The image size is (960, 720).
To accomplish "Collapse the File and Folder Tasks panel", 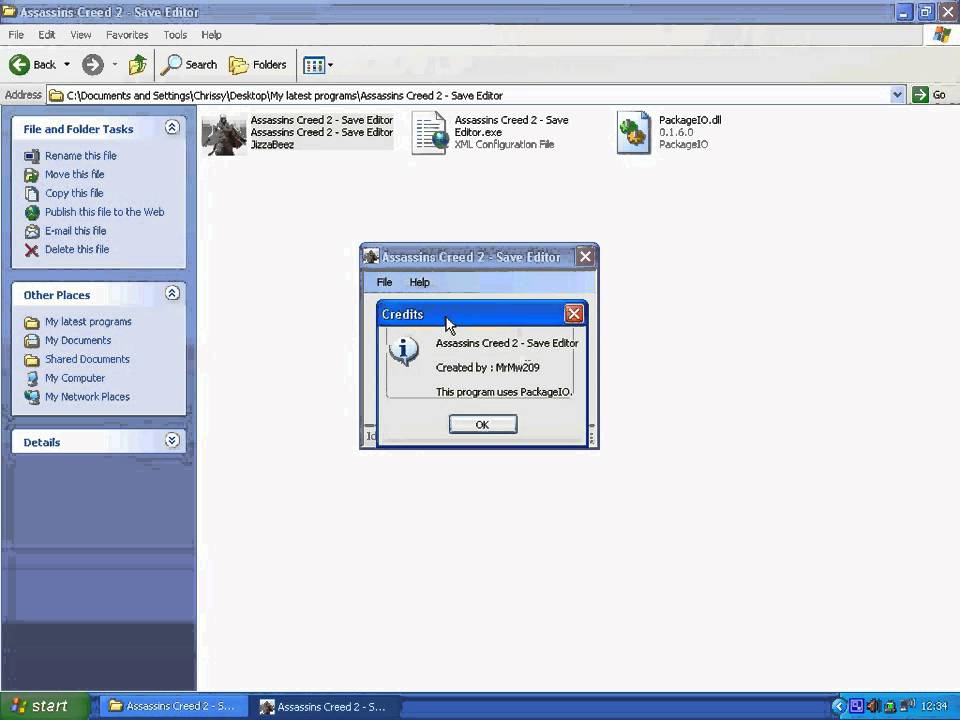I will [x=172, y=127].
